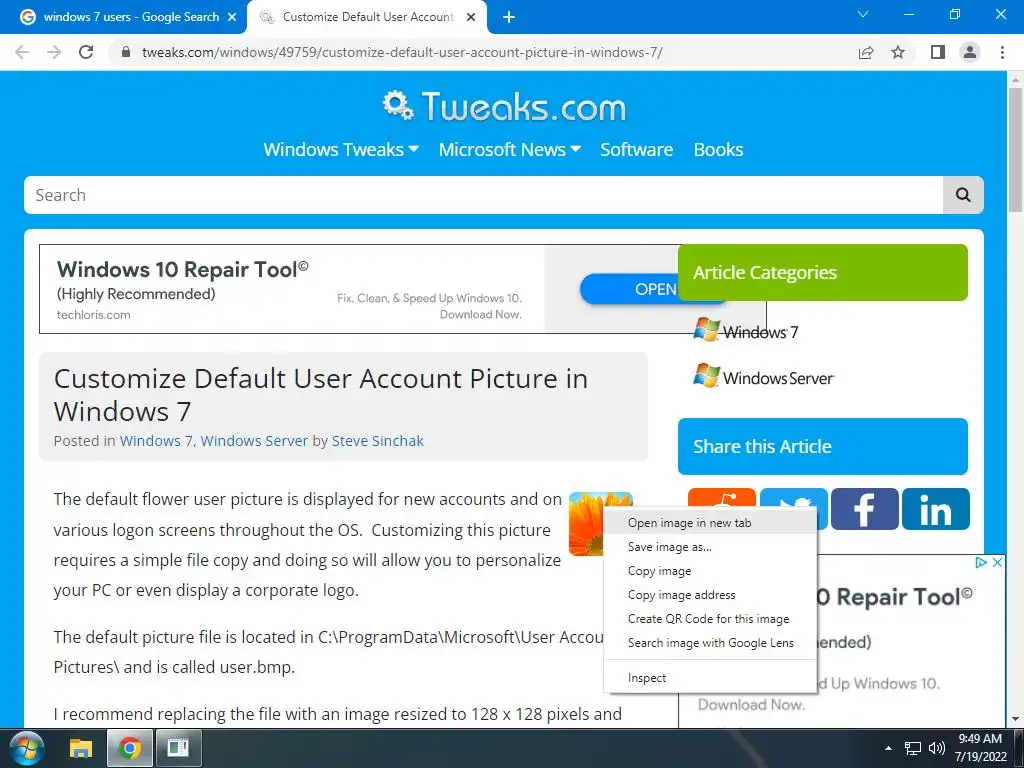Bookmark this page with the star icon
The height and width of the screenshot is (768, 1024).
[898, 52]
